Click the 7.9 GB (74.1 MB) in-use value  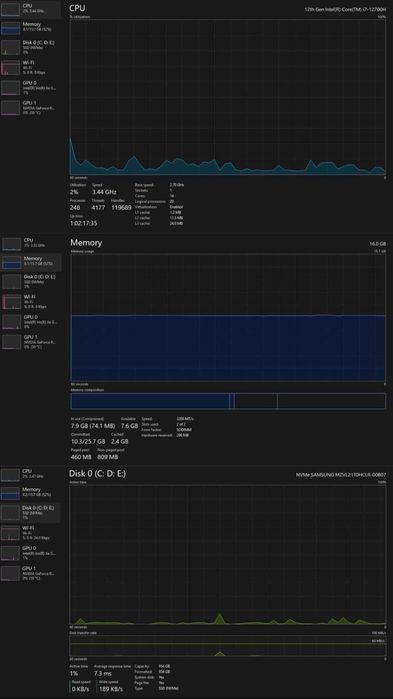pos(93,426)
